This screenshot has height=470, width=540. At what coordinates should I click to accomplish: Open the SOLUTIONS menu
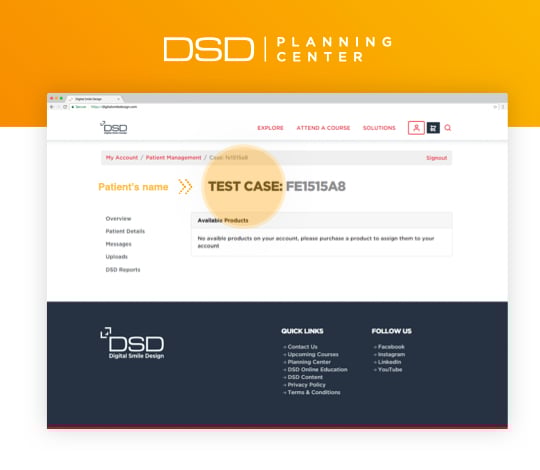(379, 128)
